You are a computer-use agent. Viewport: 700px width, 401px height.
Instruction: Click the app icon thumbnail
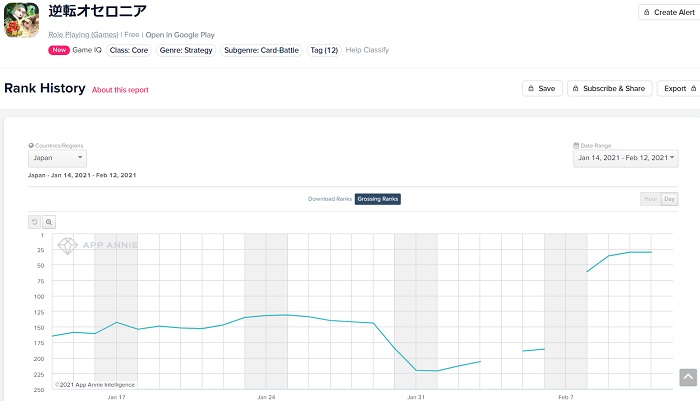(x=21, y=20)
